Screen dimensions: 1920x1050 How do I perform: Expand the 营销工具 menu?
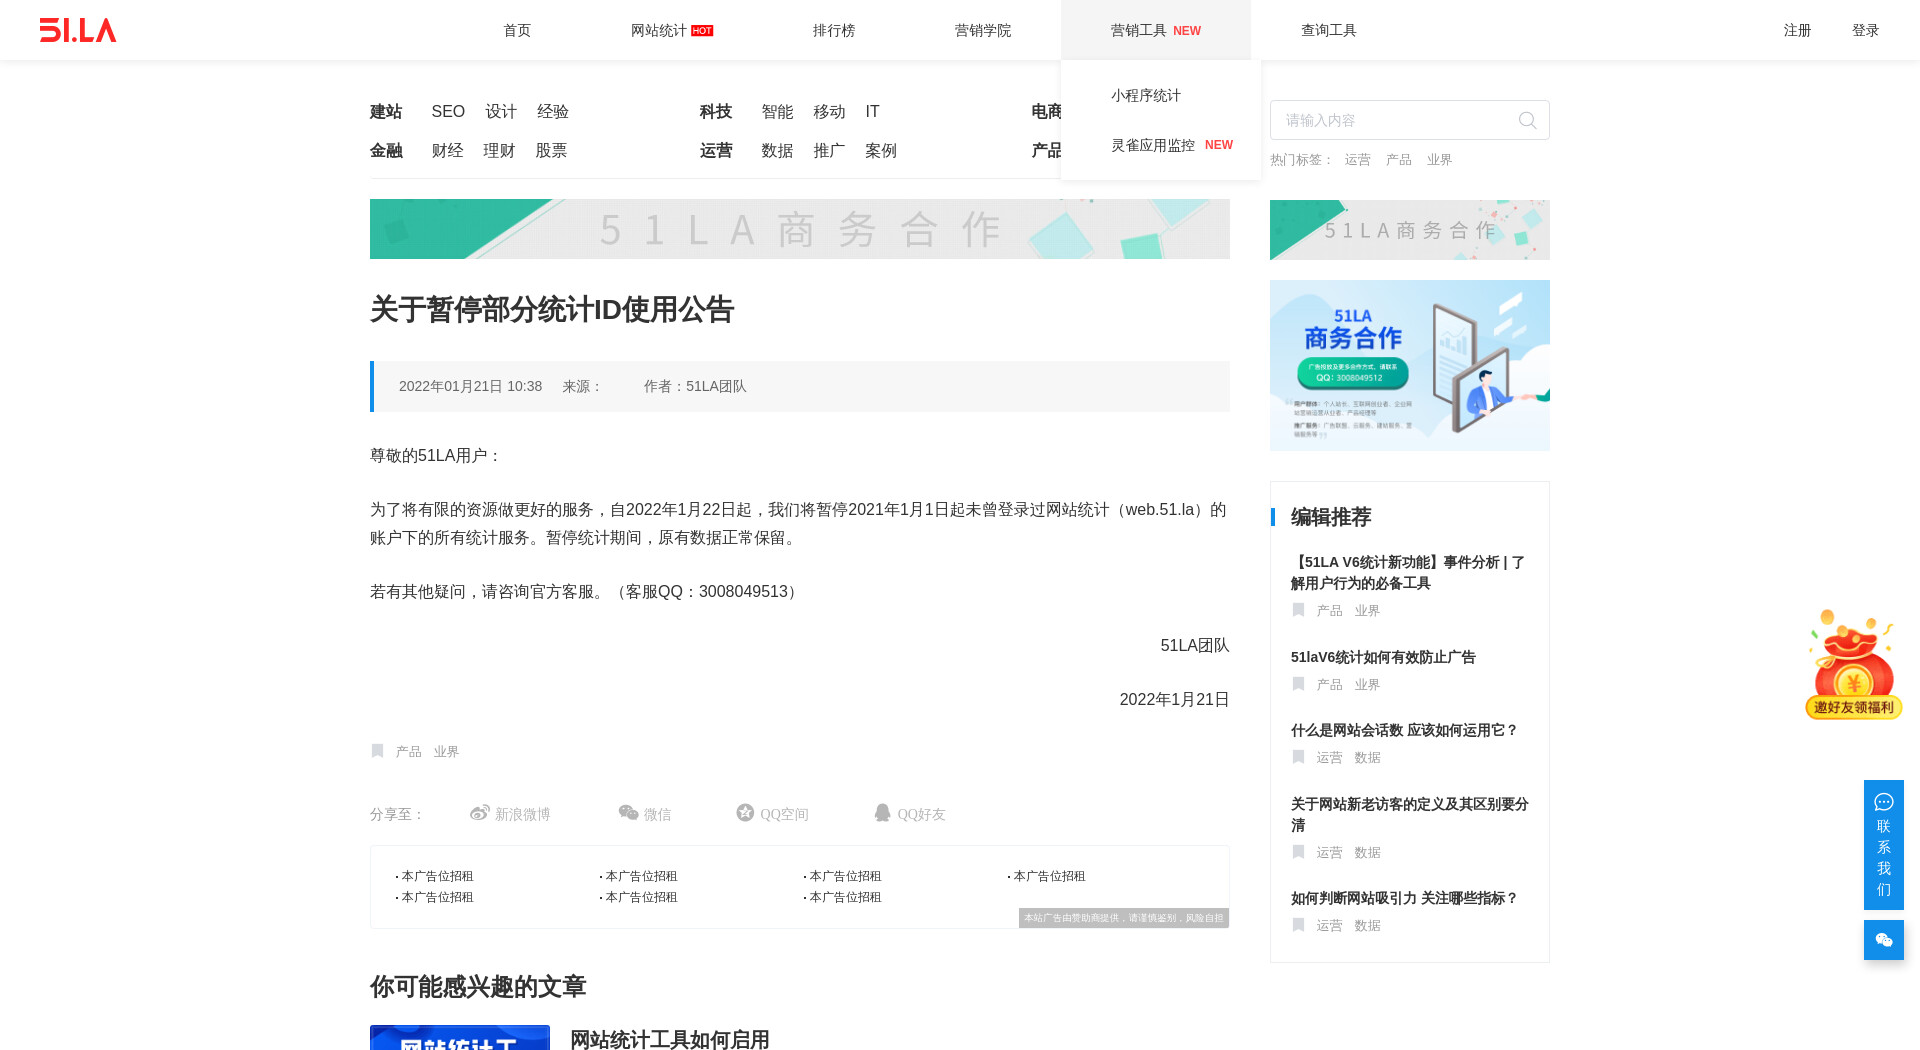[x=1155, y=30]
